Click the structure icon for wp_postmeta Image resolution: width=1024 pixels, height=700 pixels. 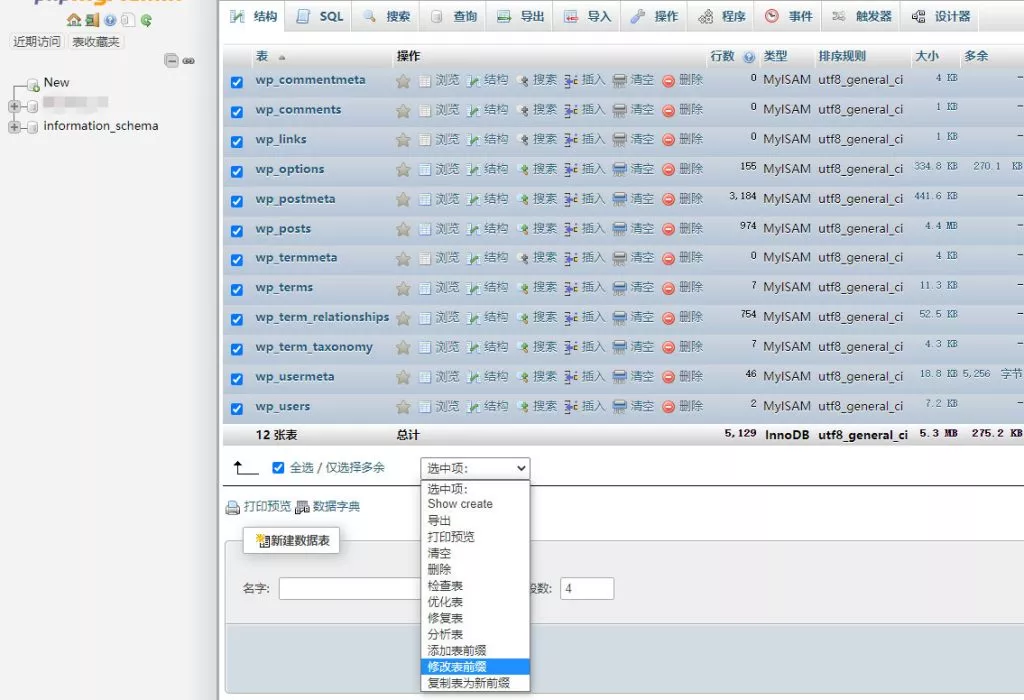tap(473, 200)
